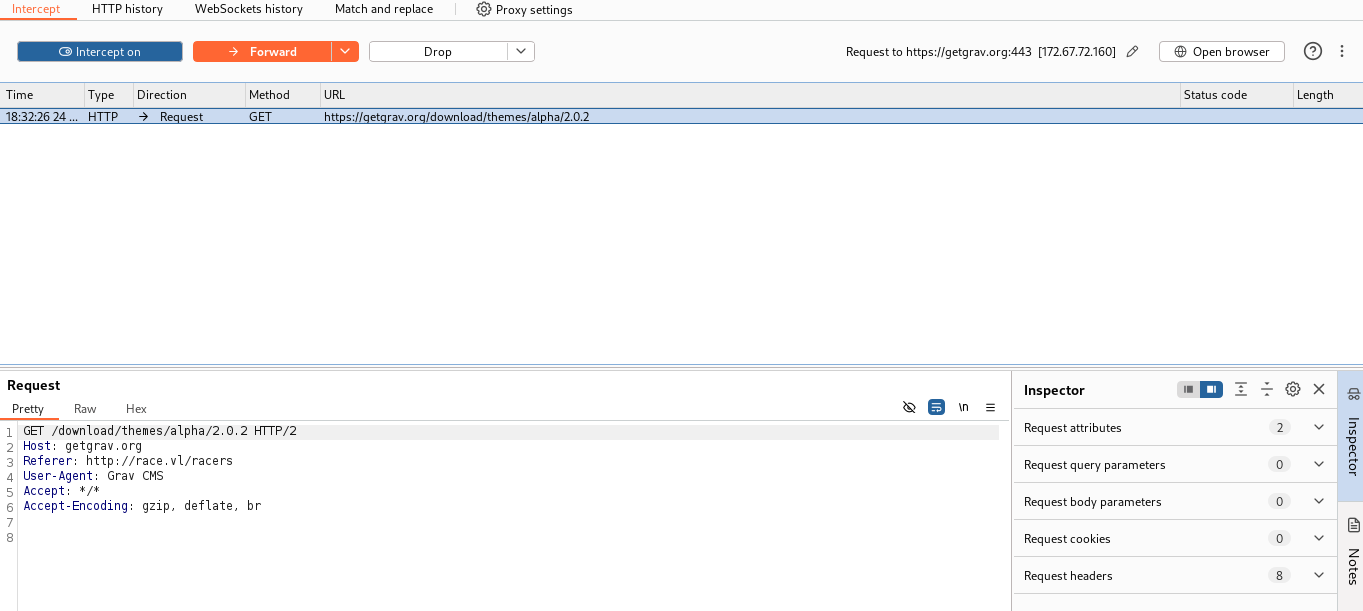This screenshot has width=1363, height=611.
Task: Open the Inspector settings gear
Action: pos(1293,390)
